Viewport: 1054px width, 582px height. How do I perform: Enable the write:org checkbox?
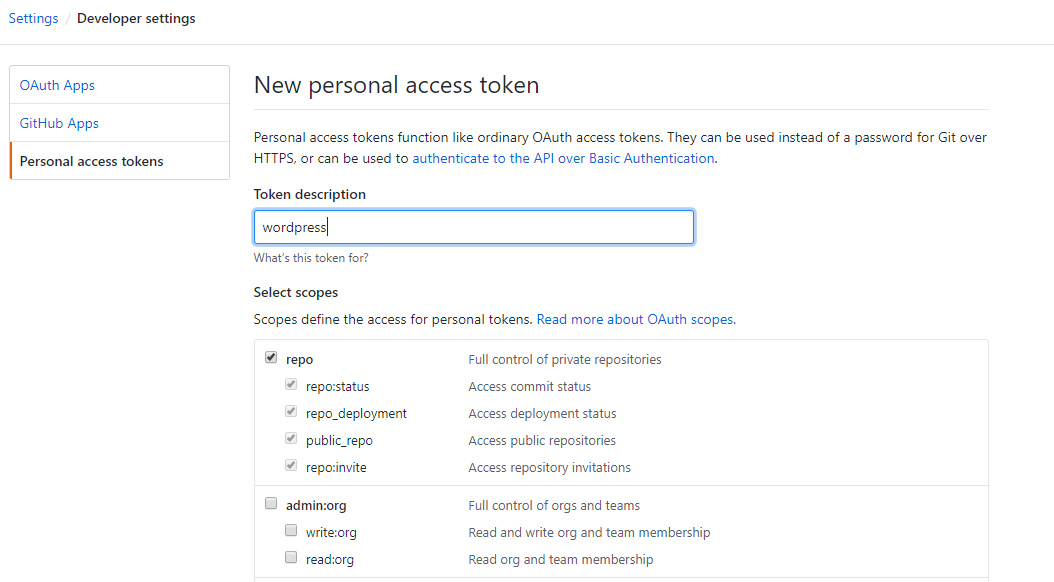click(x=291, y=531)
